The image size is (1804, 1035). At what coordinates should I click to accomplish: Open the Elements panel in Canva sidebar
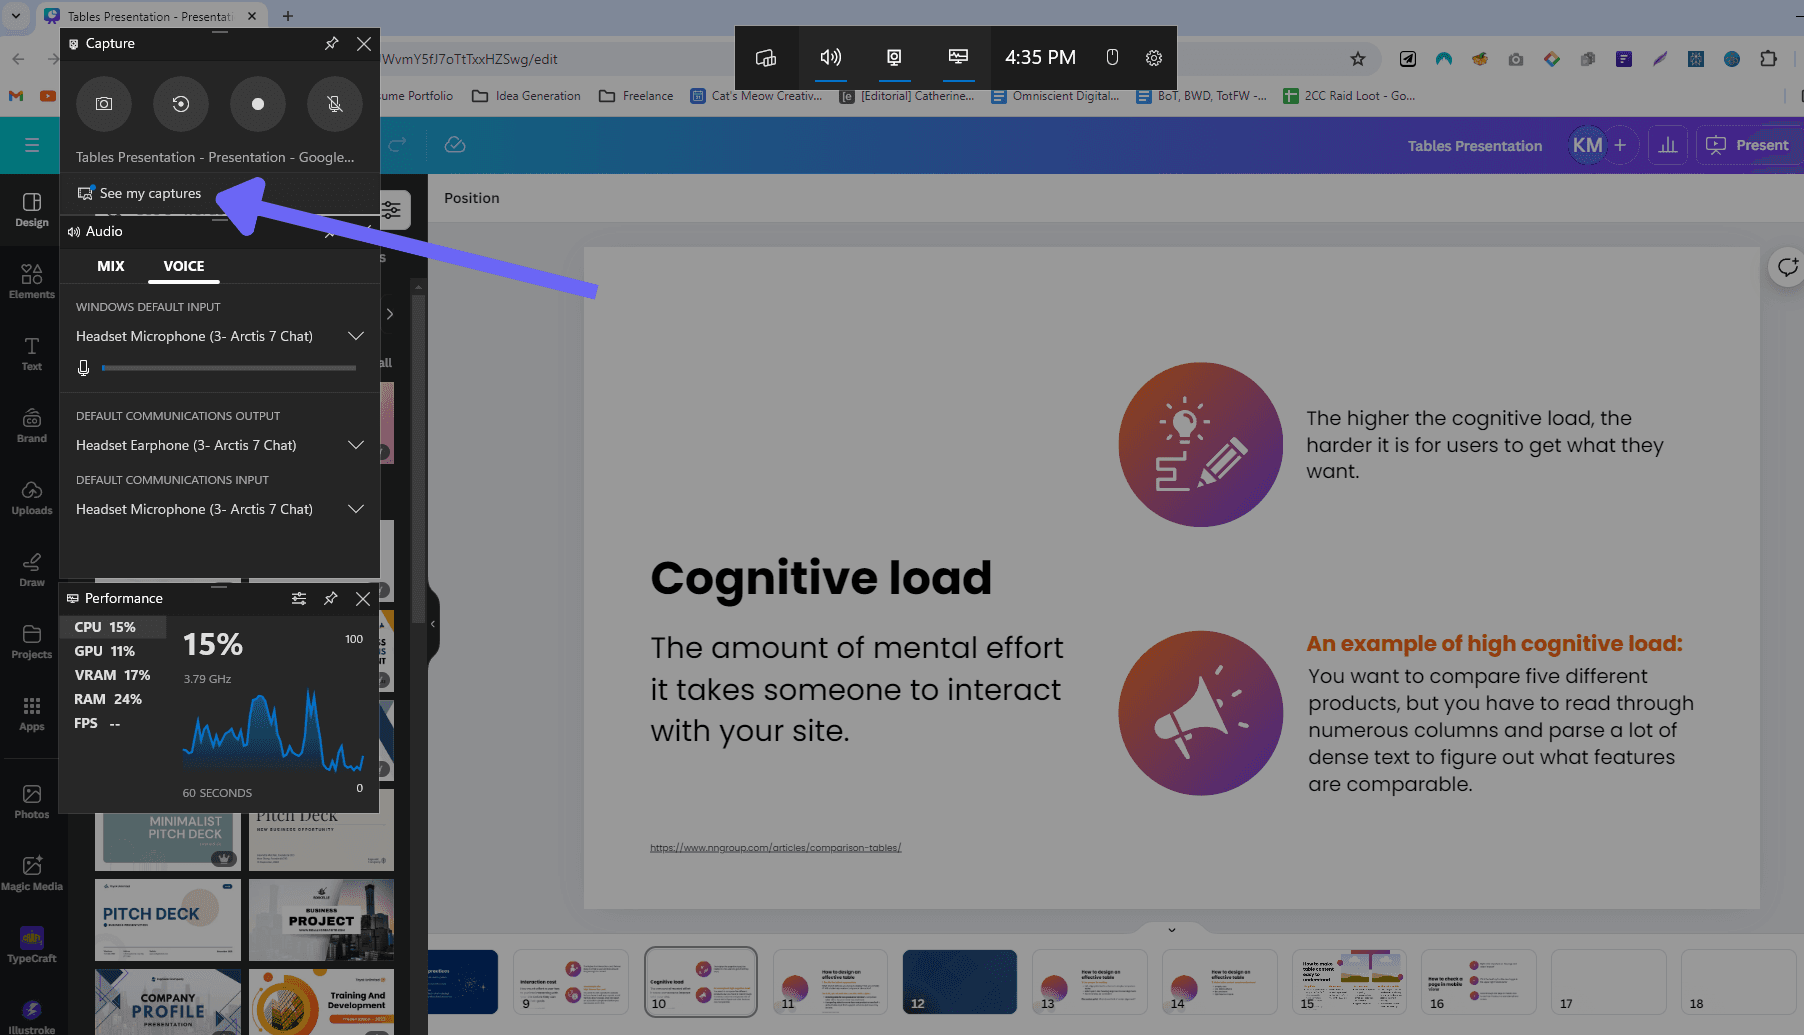(x=32, y=281)
